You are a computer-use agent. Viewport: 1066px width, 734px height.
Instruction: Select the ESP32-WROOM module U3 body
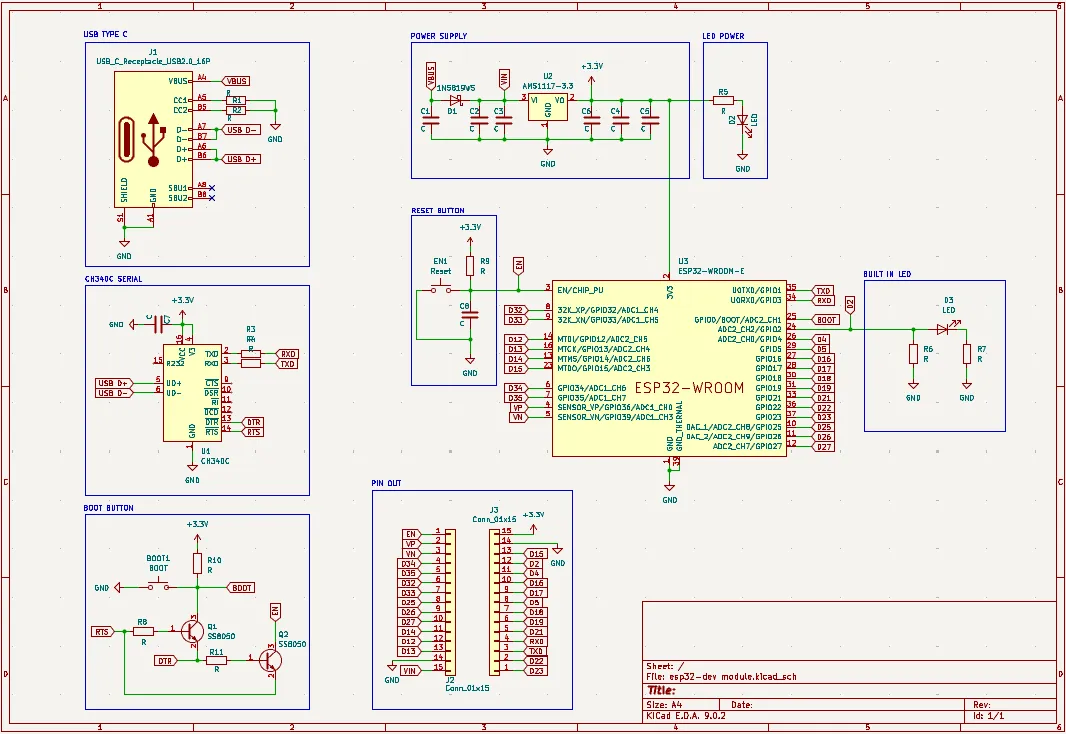(x=668, y=368)
